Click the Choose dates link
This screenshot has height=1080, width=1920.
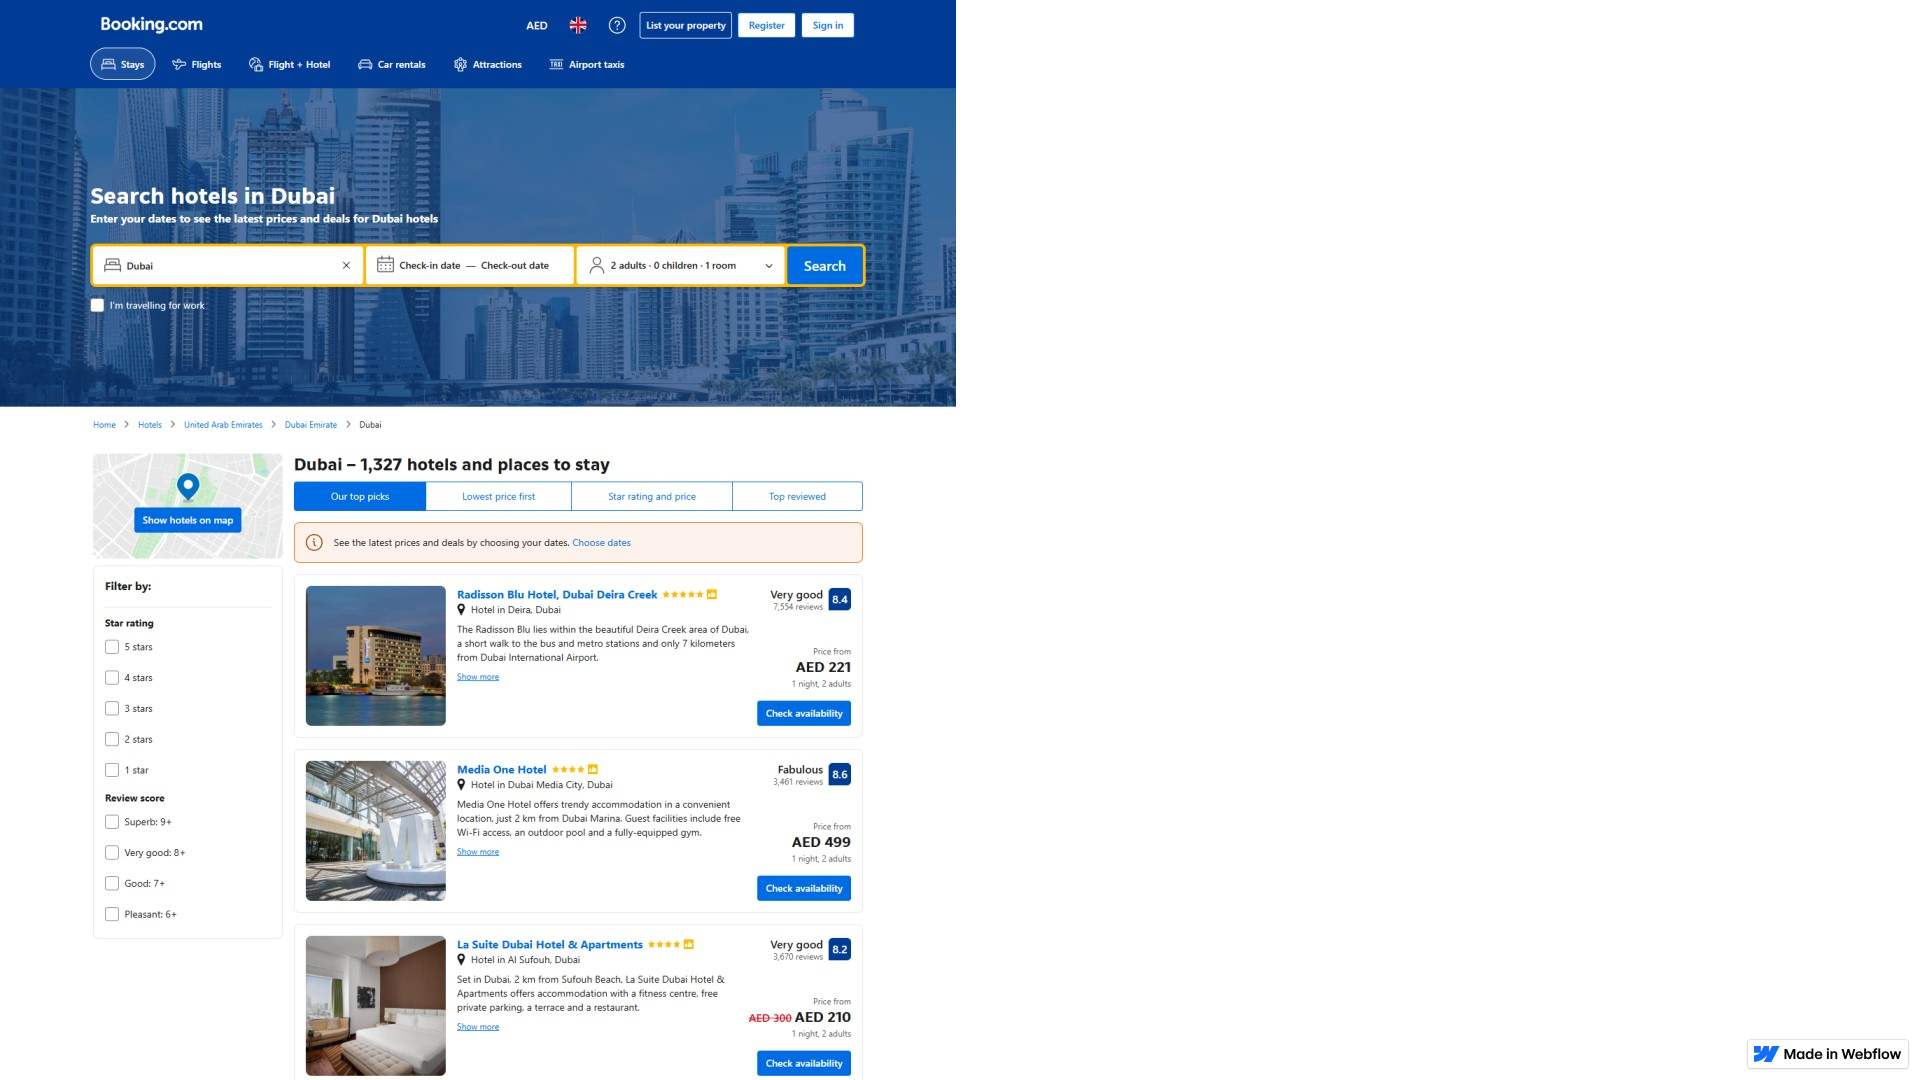[602, 543]
